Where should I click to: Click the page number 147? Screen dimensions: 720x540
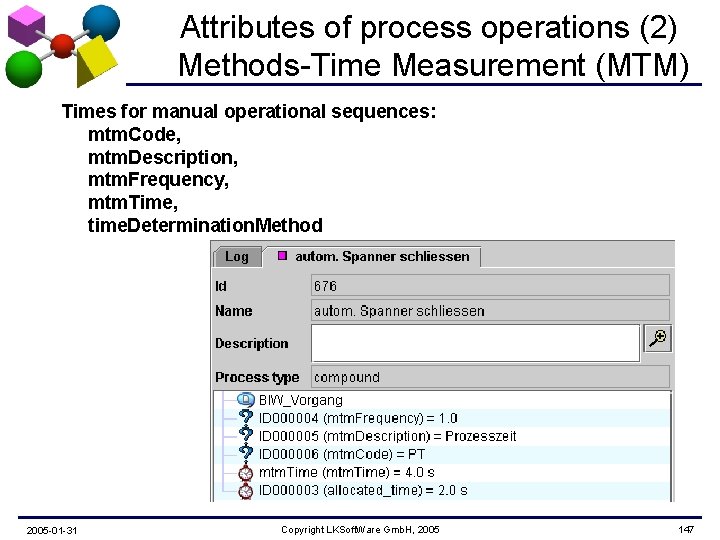(x=686, y=529)
